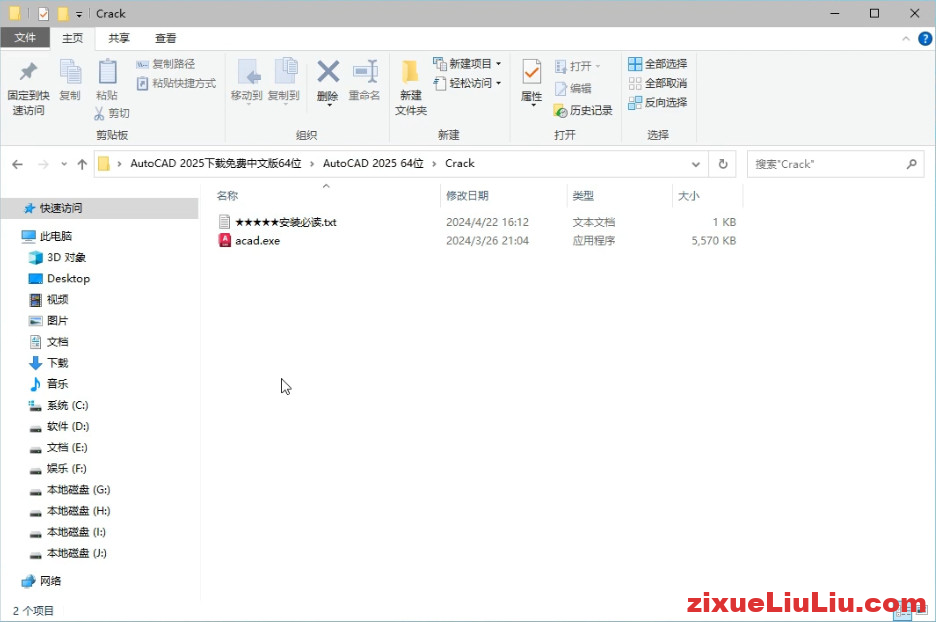Click inside the 搜索"Crack" search box
This screenshot has width=936, height=622.
(830, 163)
